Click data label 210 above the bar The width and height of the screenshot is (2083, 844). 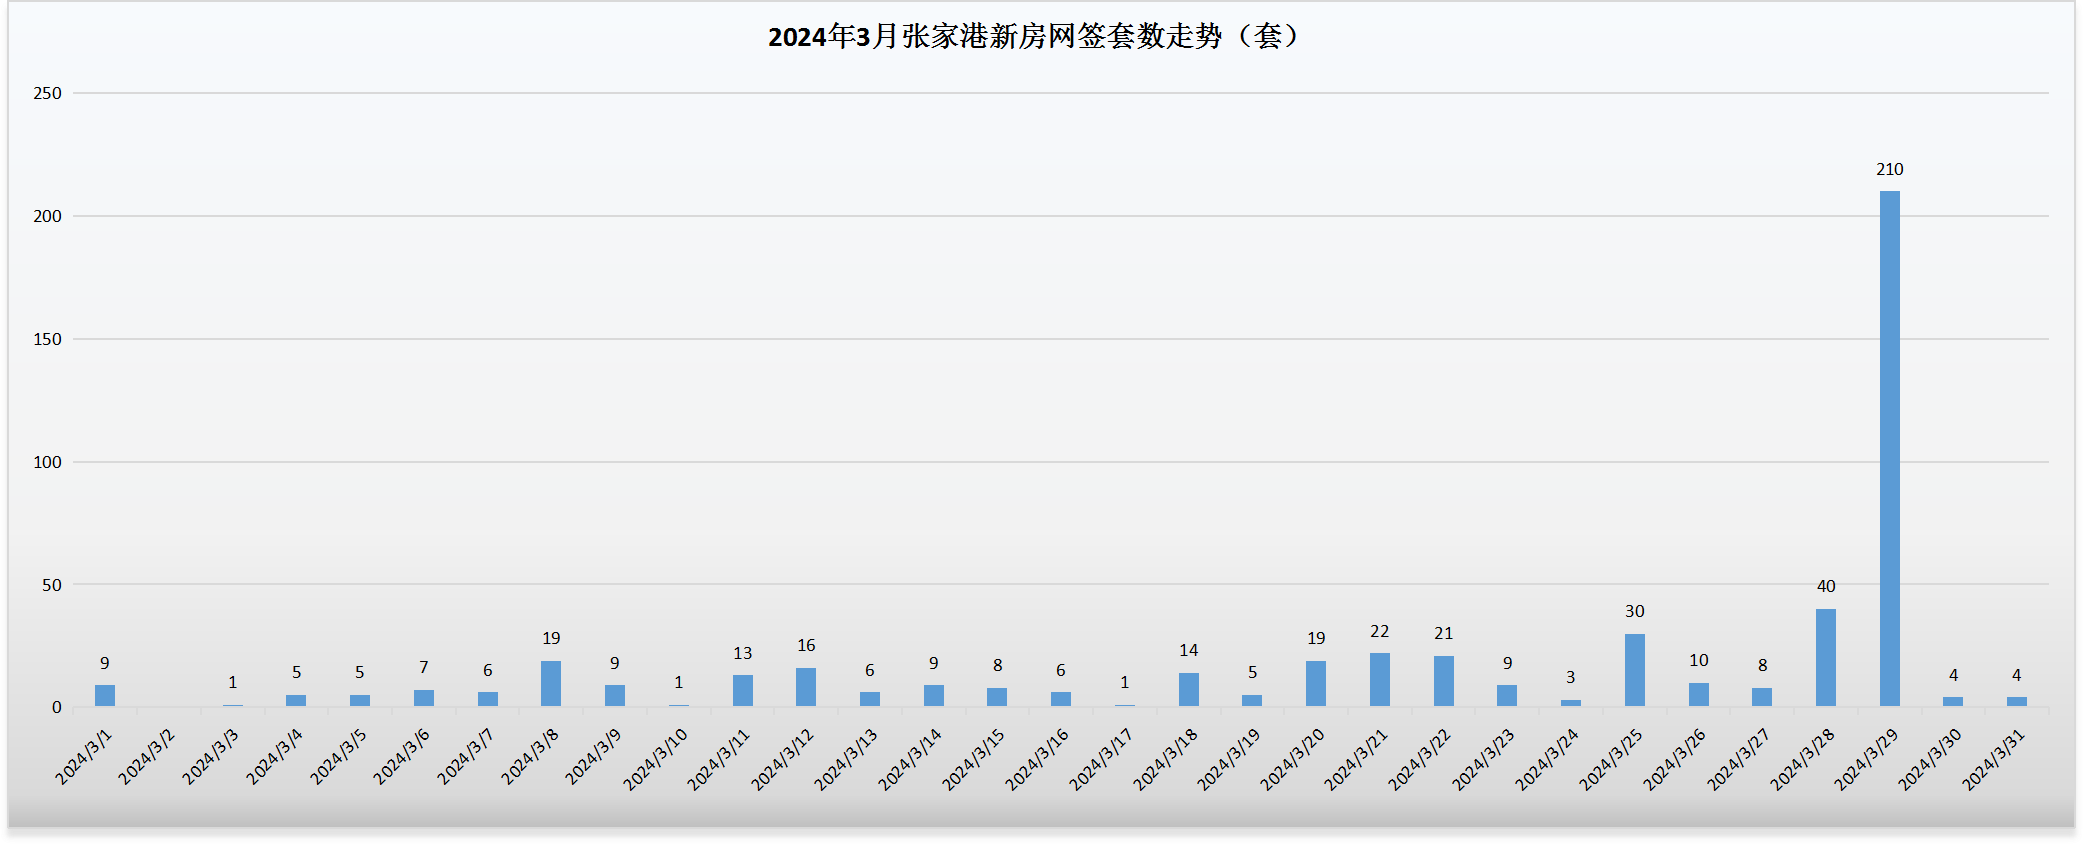pos(1889,169)
